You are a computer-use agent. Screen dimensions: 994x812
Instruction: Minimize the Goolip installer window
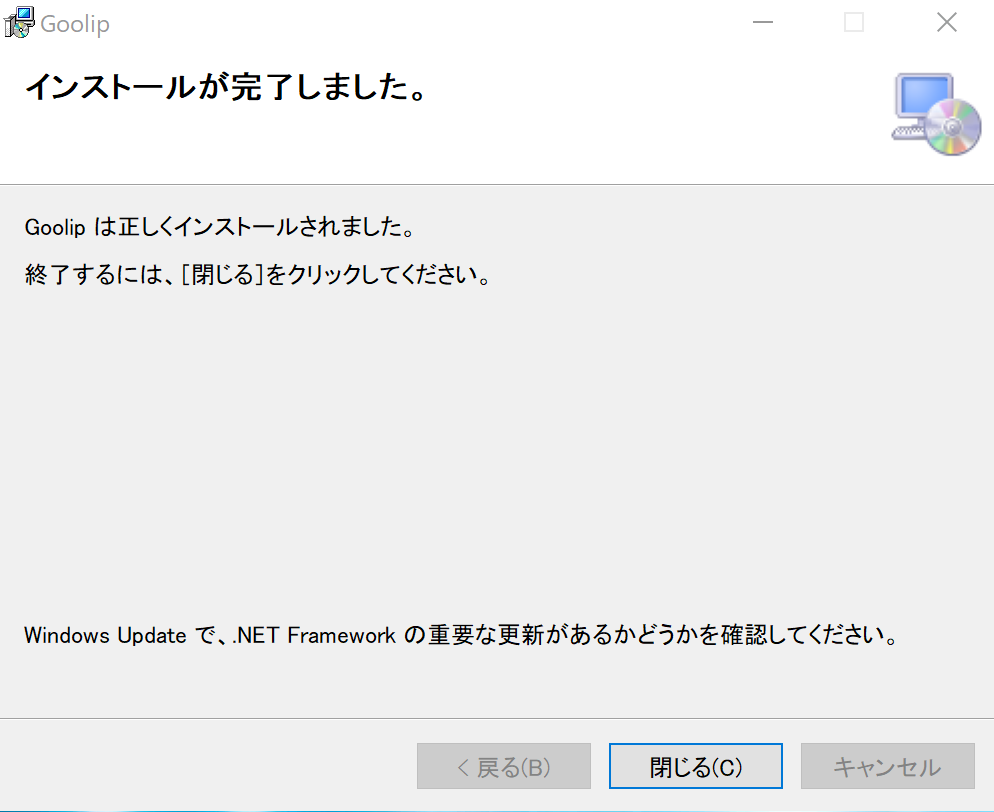coord(763,23)
